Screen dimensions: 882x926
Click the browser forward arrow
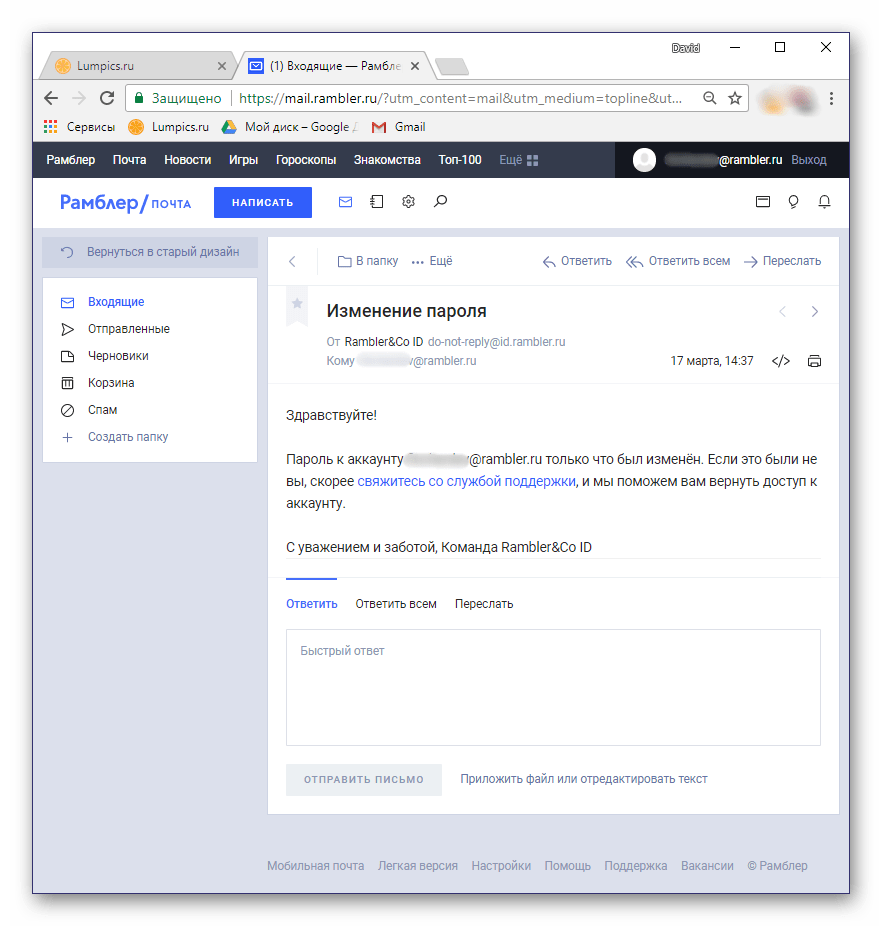[x=79, y=98]
